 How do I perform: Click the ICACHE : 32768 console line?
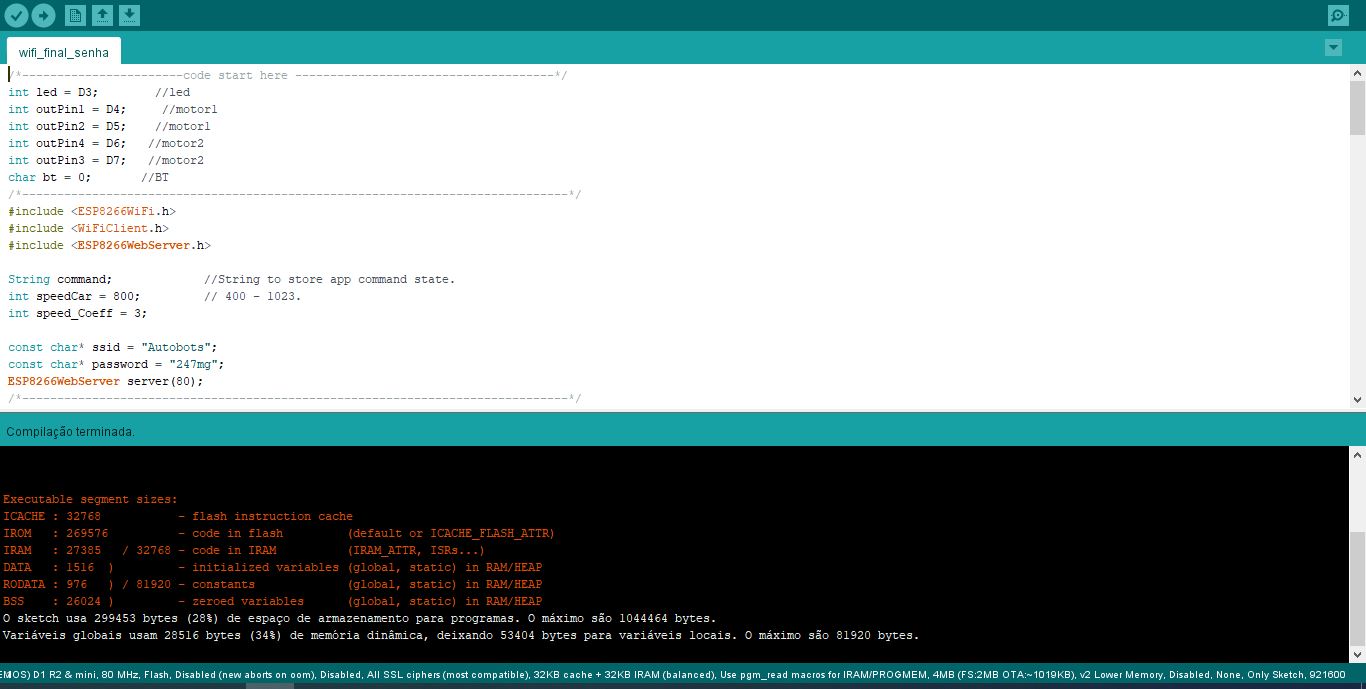178,516
